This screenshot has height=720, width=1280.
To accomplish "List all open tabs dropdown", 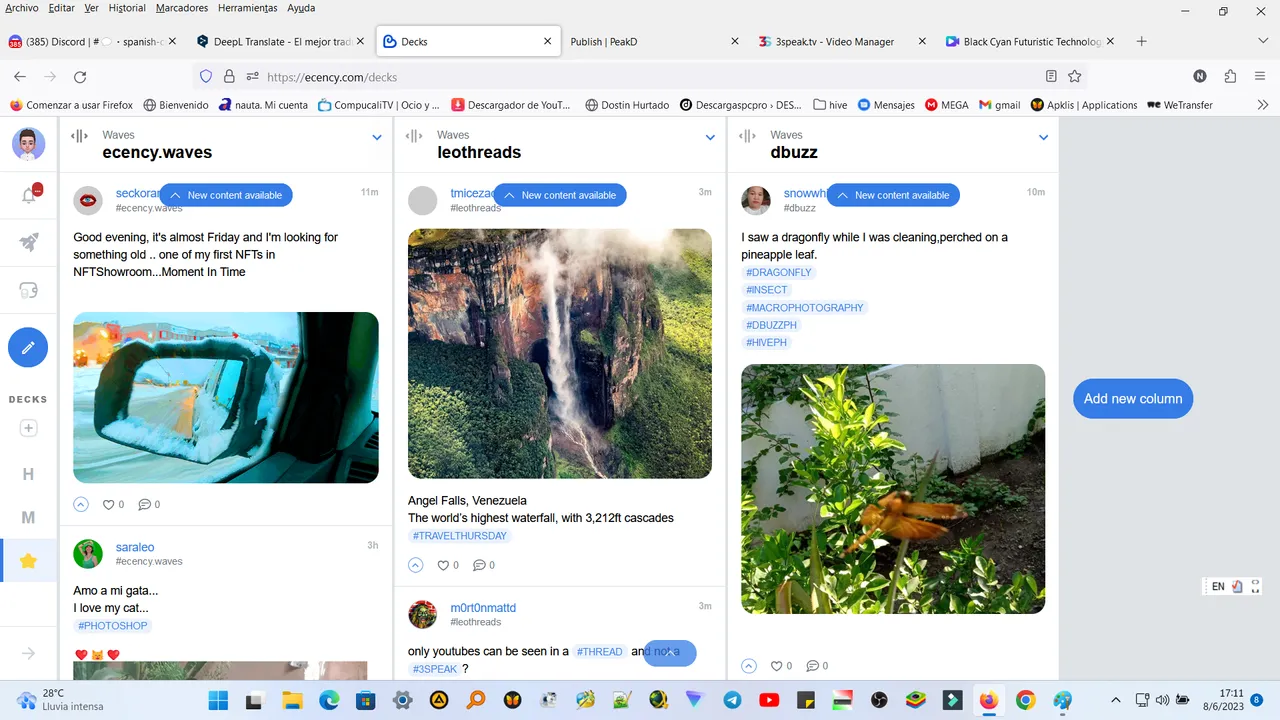I will [x=1262, y=42].
